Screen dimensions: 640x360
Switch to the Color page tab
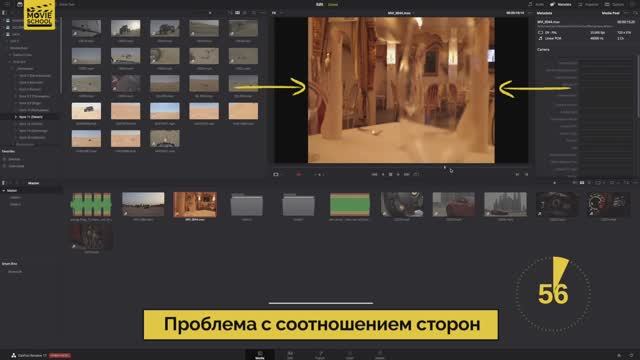(x=350, y=355)
